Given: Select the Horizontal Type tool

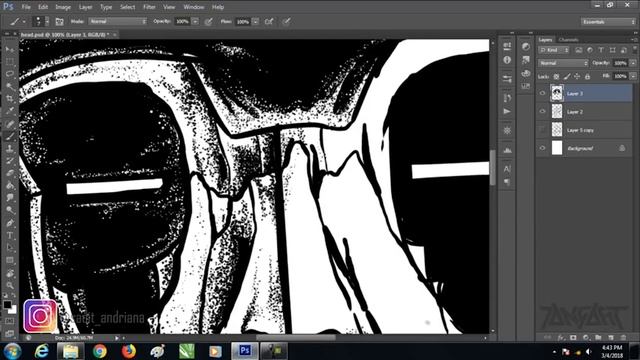Looking at the screenshot, I should click(x=10, y=236).
